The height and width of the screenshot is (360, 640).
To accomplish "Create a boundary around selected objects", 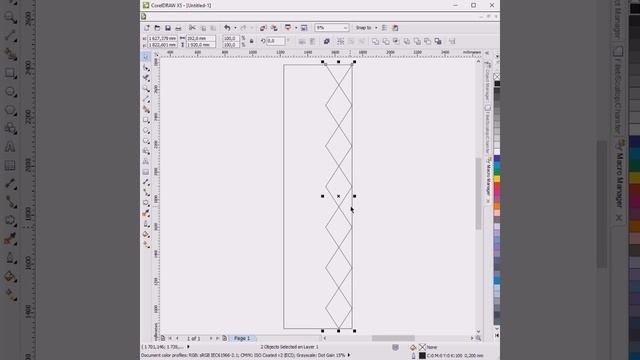I will point(438,41).
